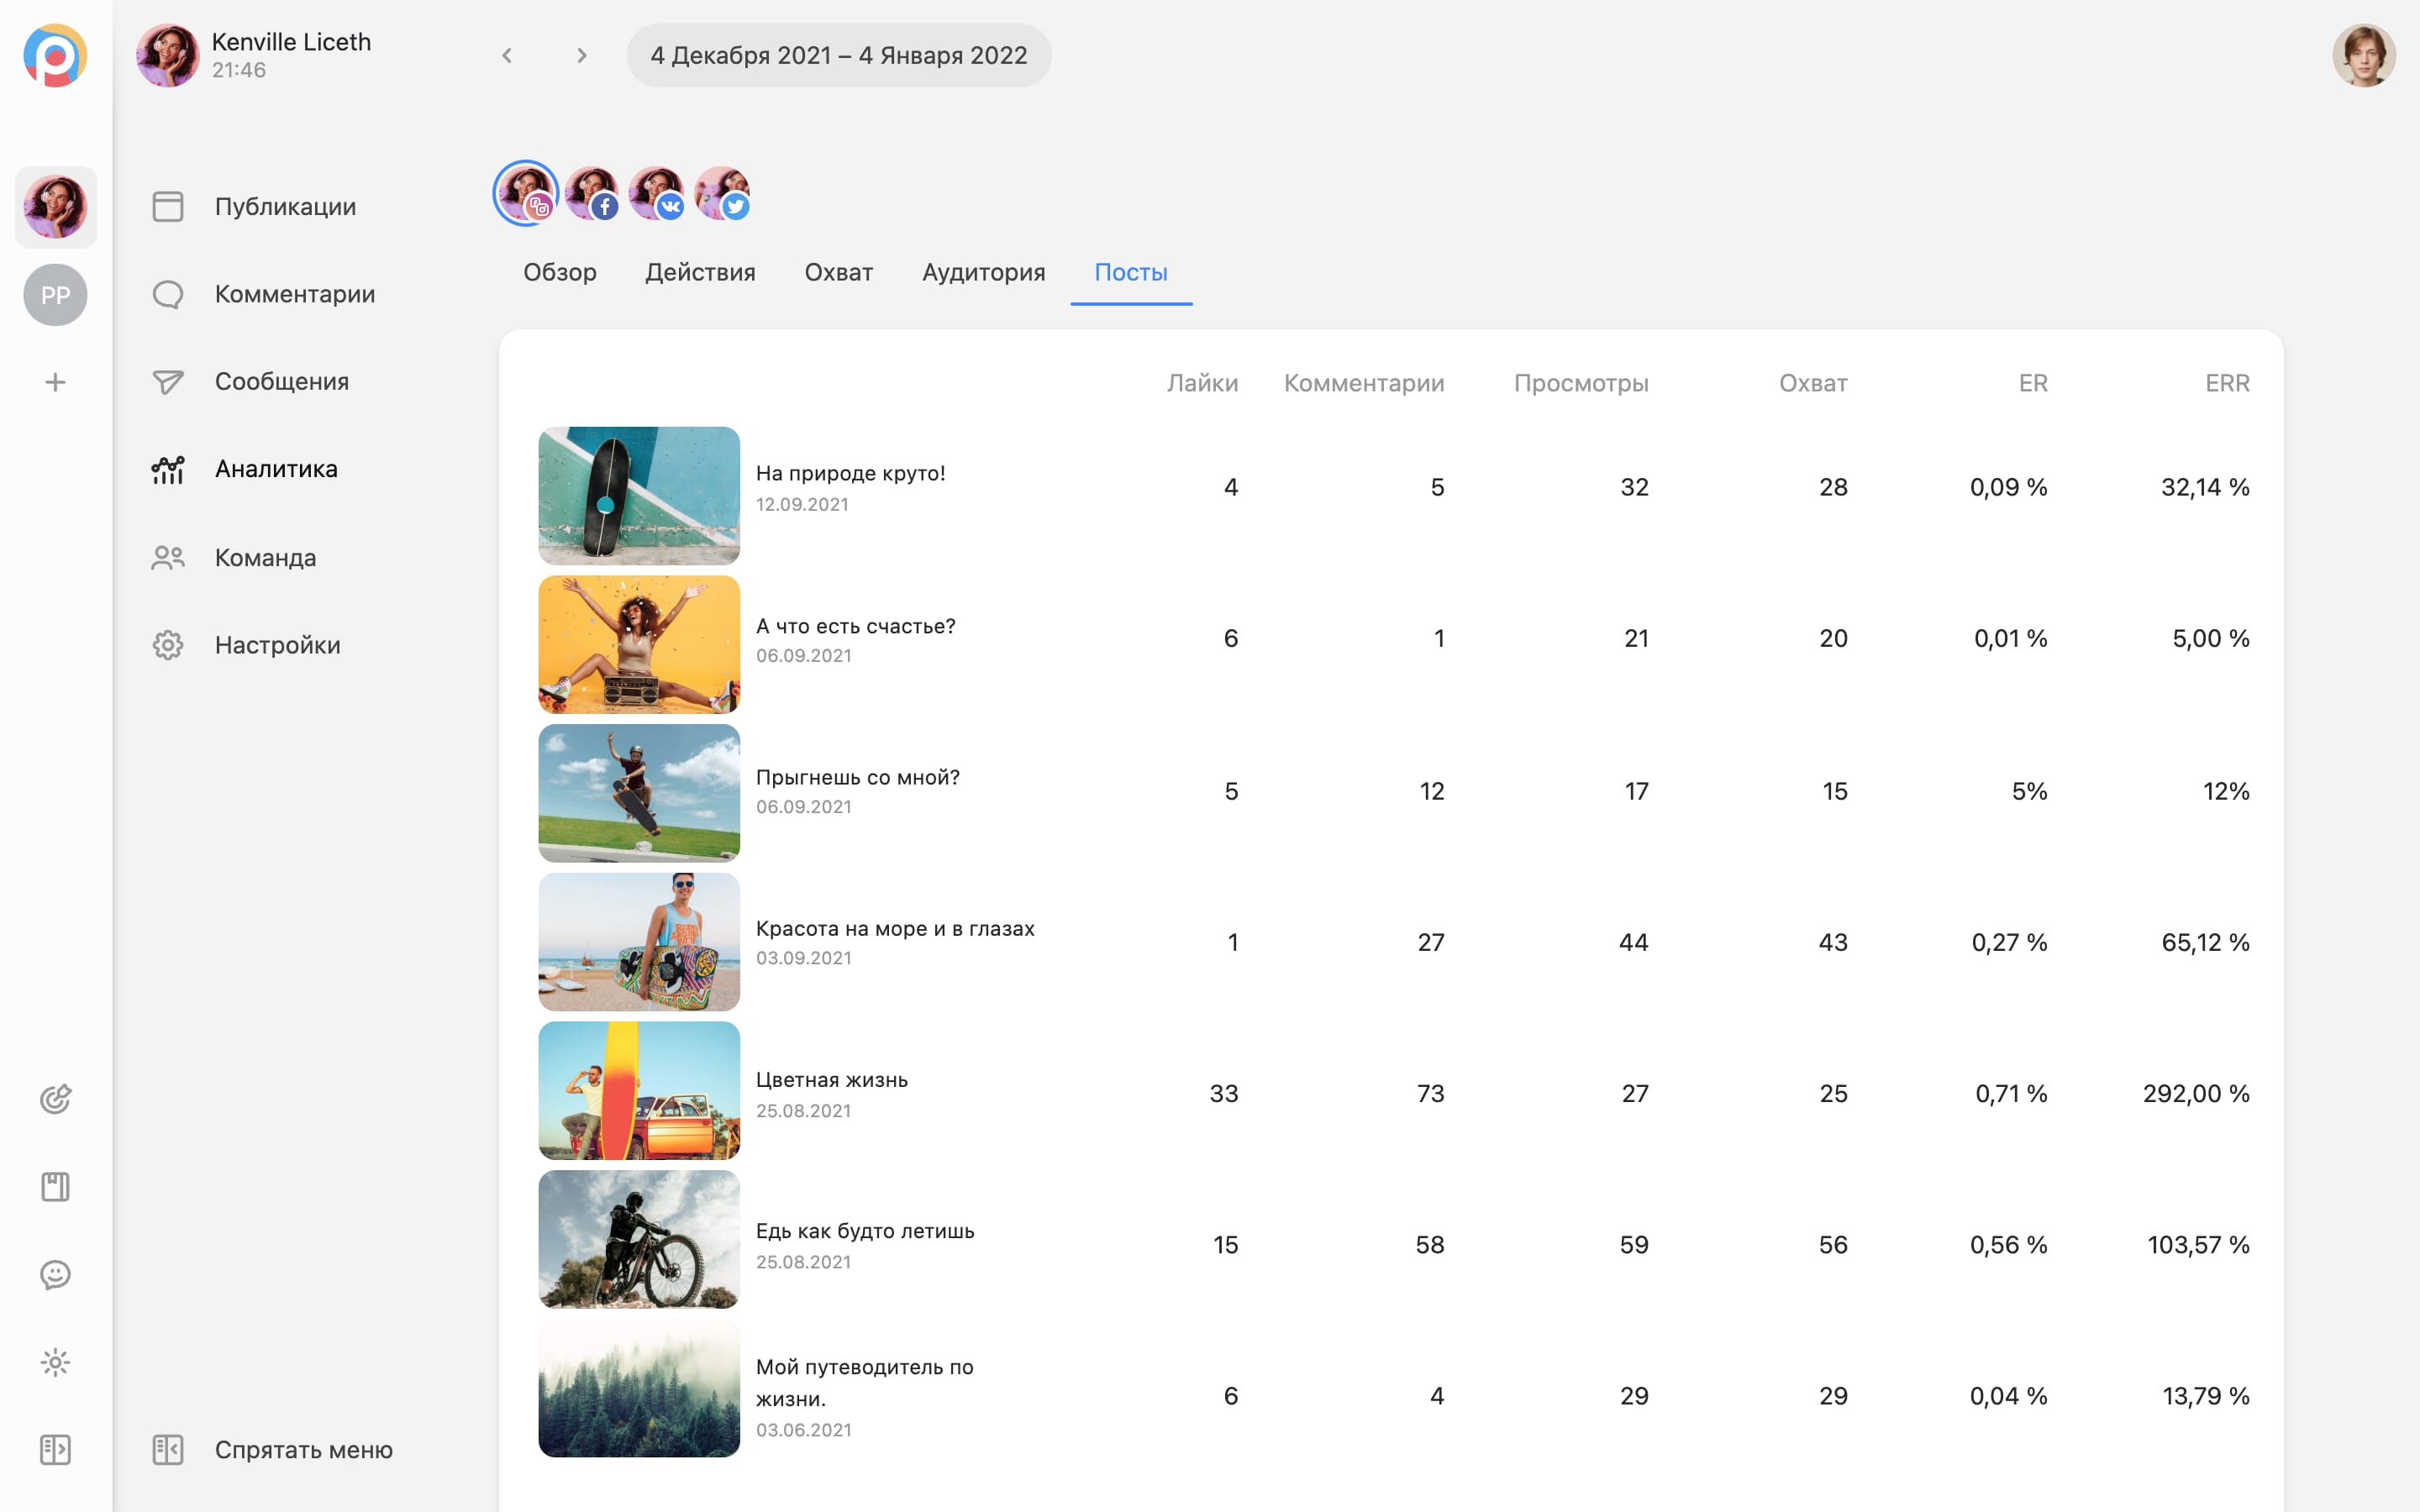Select the Instagram account avatar

point(525,193)
